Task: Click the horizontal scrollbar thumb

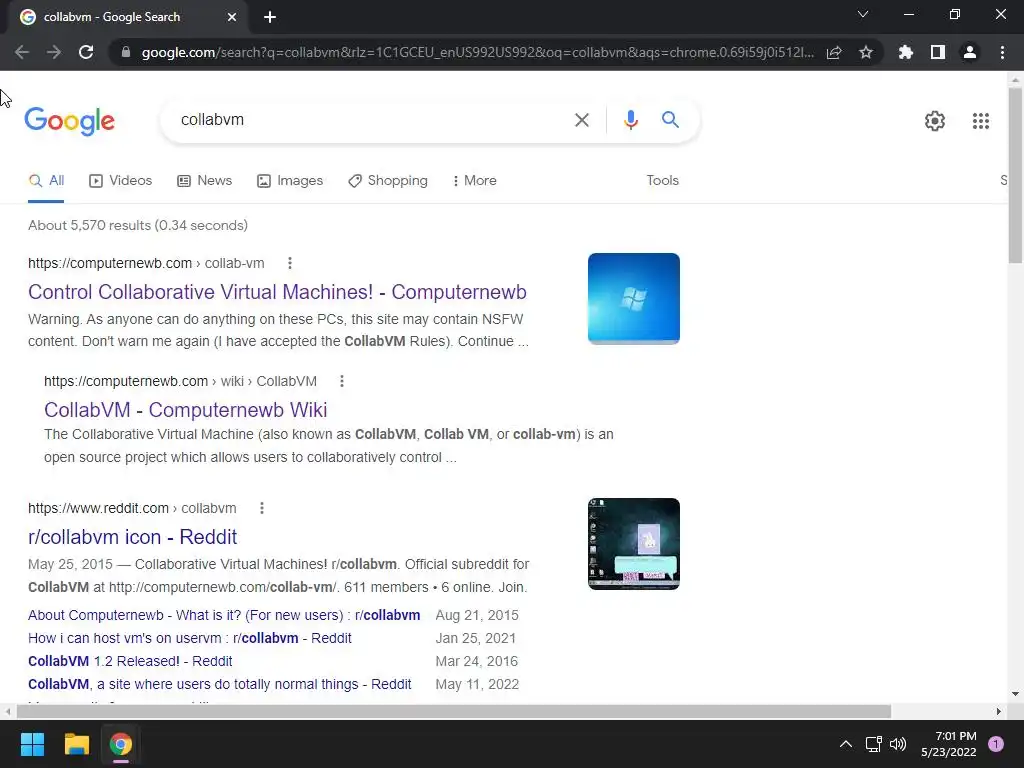Action: click(x=454, y=711)
